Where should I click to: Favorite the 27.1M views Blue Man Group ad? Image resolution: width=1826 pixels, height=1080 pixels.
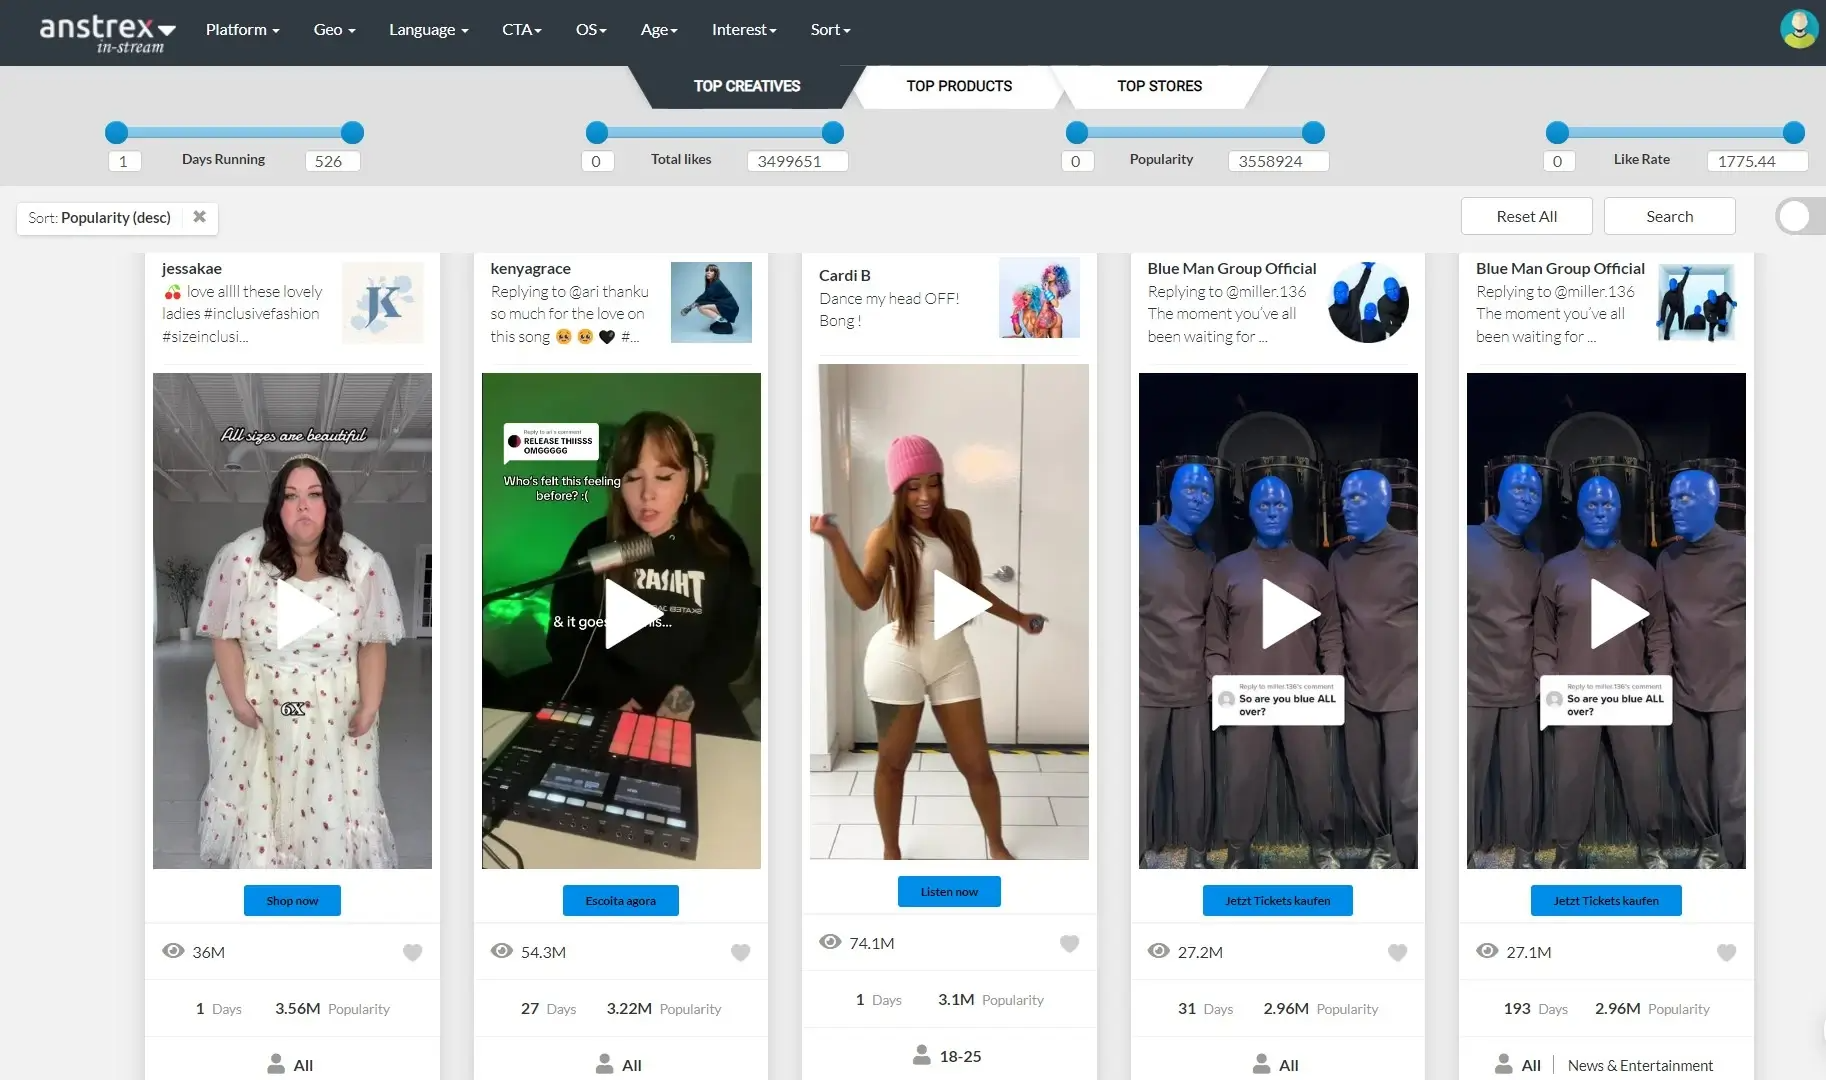1726,952
